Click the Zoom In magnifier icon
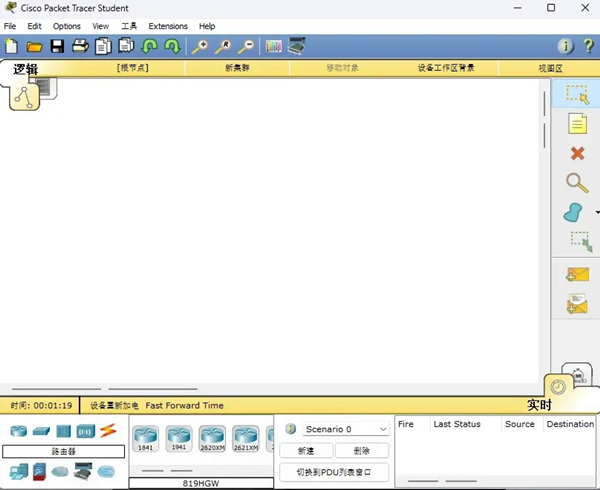The height and width of the screenshot is (490, 600). 200,46
